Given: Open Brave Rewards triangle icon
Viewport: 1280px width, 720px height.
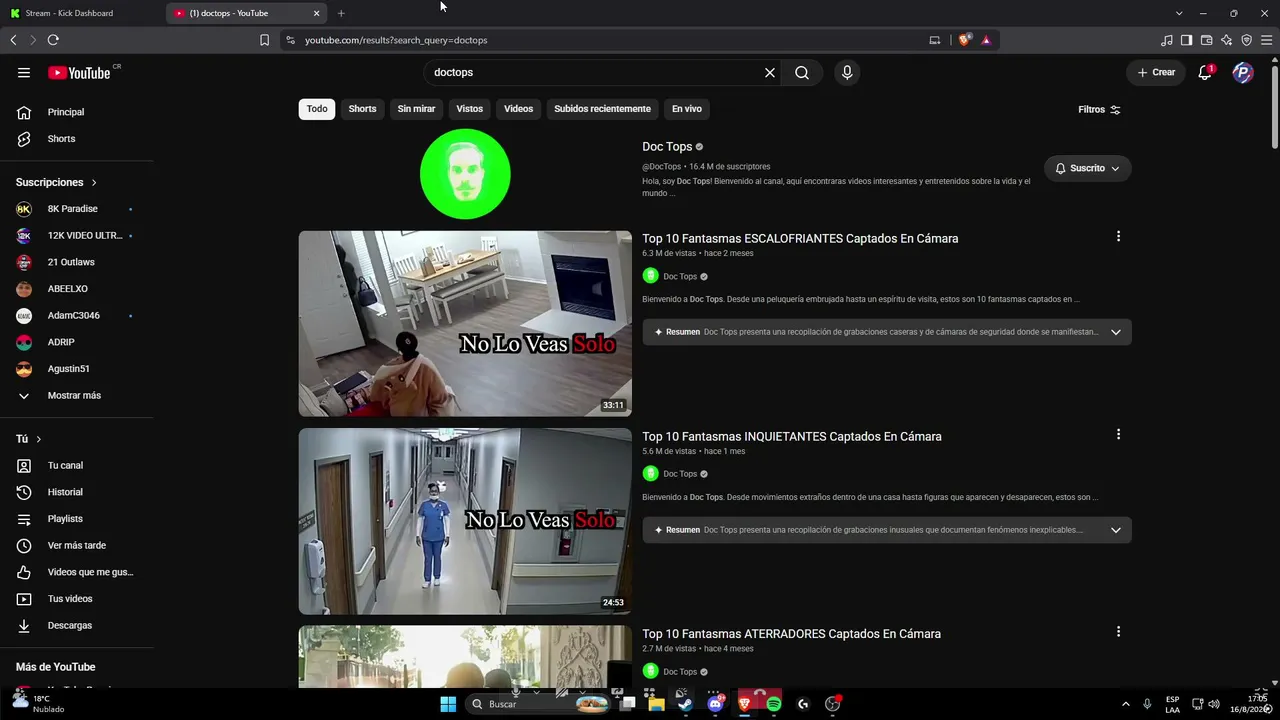Looking at the screenshot, I should (986, 40).
